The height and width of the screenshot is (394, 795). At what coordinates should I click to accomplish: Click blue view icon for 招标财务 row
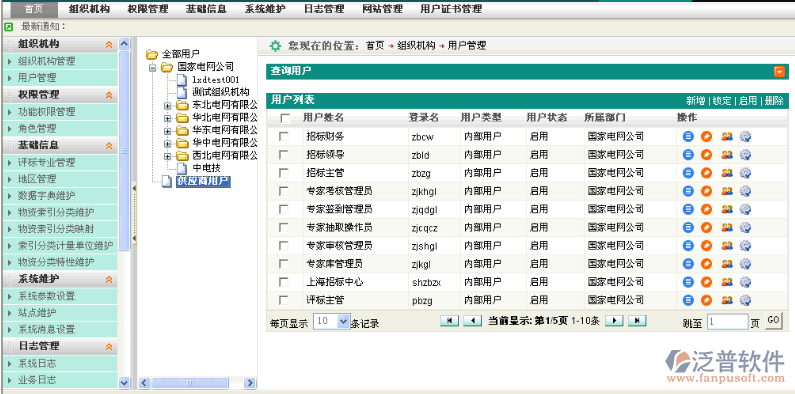(688, 136)
